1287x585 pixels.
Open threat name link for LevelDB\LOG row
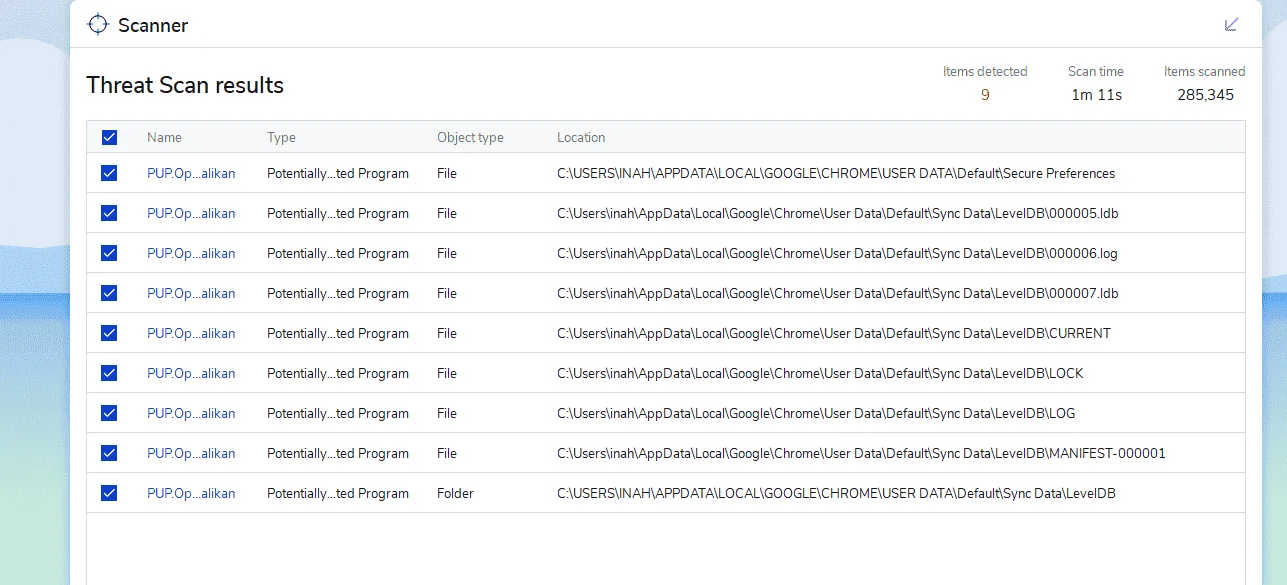pos(191,413)
